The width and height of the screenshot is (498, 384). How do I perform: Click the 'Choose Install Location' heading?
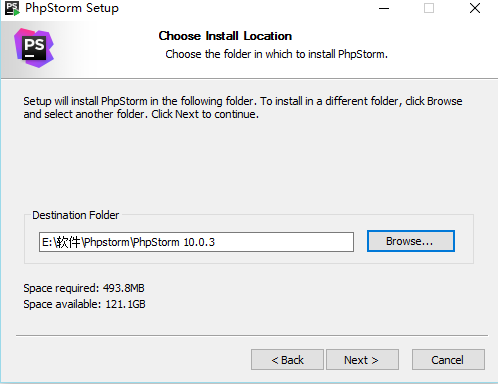click(x=225, y=36)
